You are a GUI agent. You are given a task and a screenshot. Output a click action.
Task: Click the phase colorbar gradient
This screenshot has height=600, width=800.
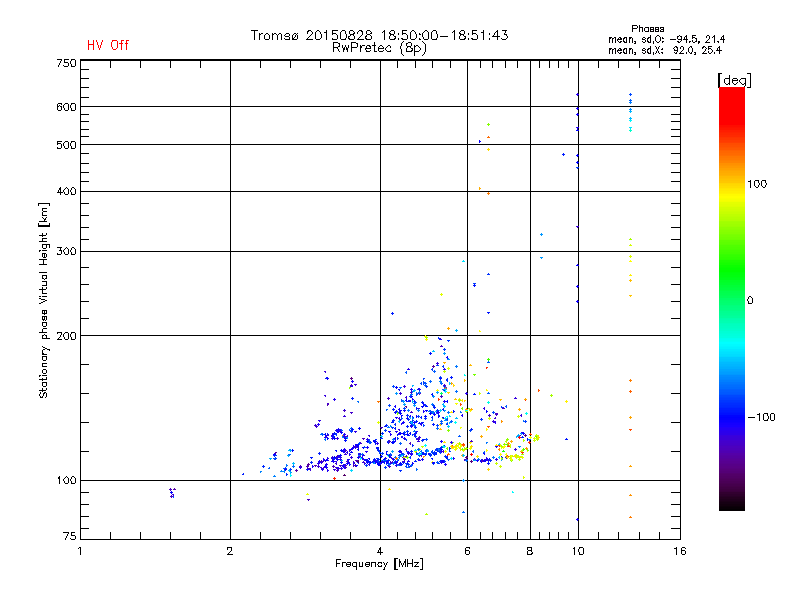click(732, 299)
